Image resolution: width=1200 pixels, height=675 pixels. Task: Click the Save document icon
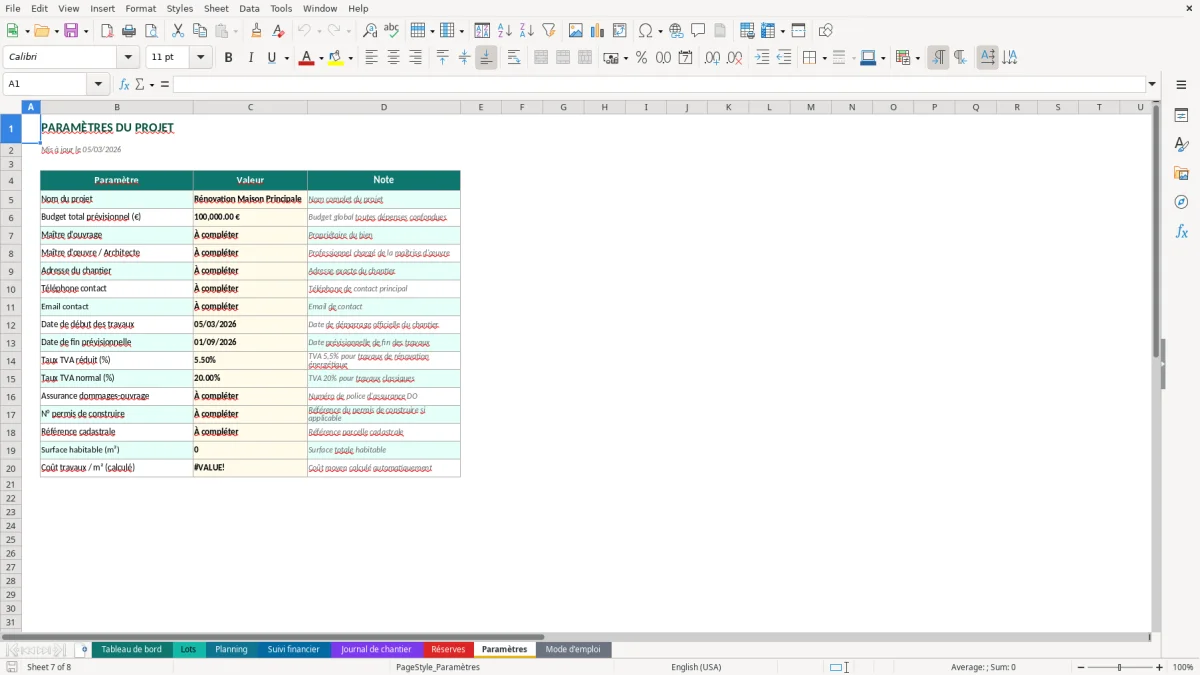point(71,31)
